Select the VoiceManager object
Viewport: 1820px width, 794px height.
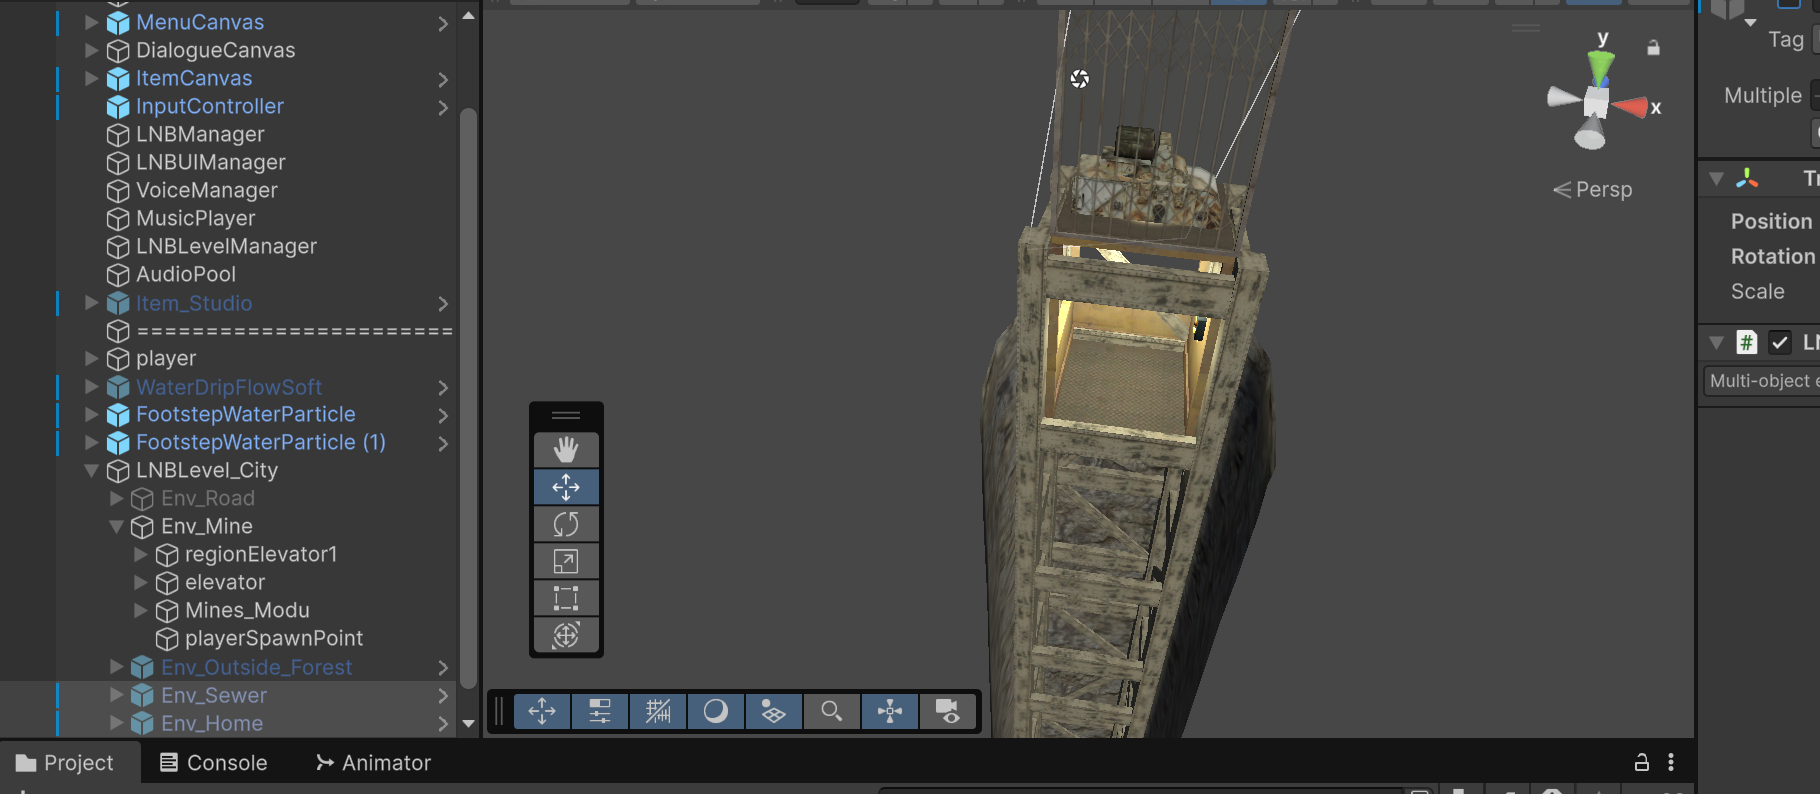207,190
